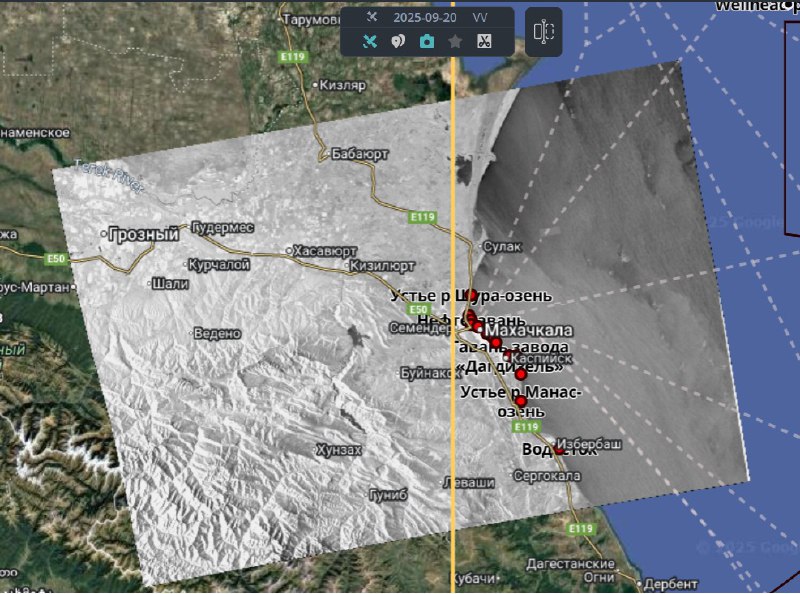800x594 pixels.
Task: Click the Кизляр city label
Action: pos(341,85)
